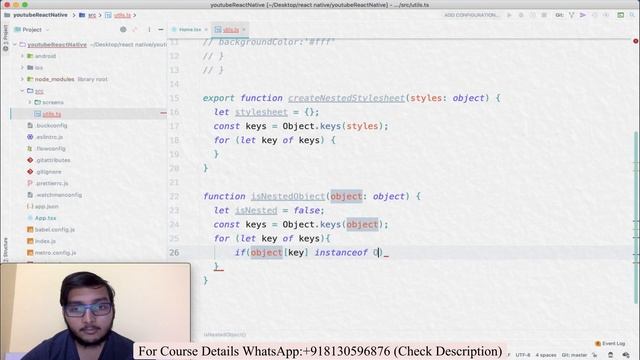Toggle the Project tool window side tab
Screen dimensions: 640x360
5,38
